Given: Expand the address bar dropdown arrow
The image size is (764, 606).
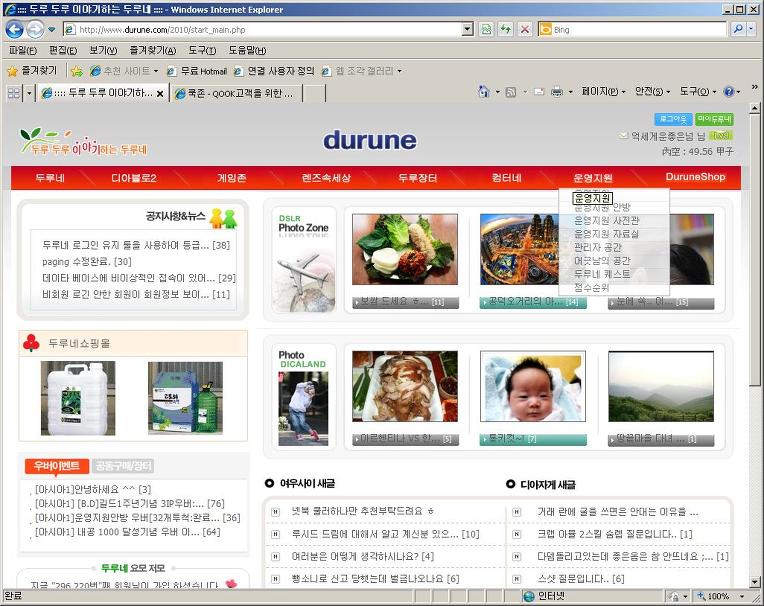Looking at the screenshot, I should pos(467,30).
